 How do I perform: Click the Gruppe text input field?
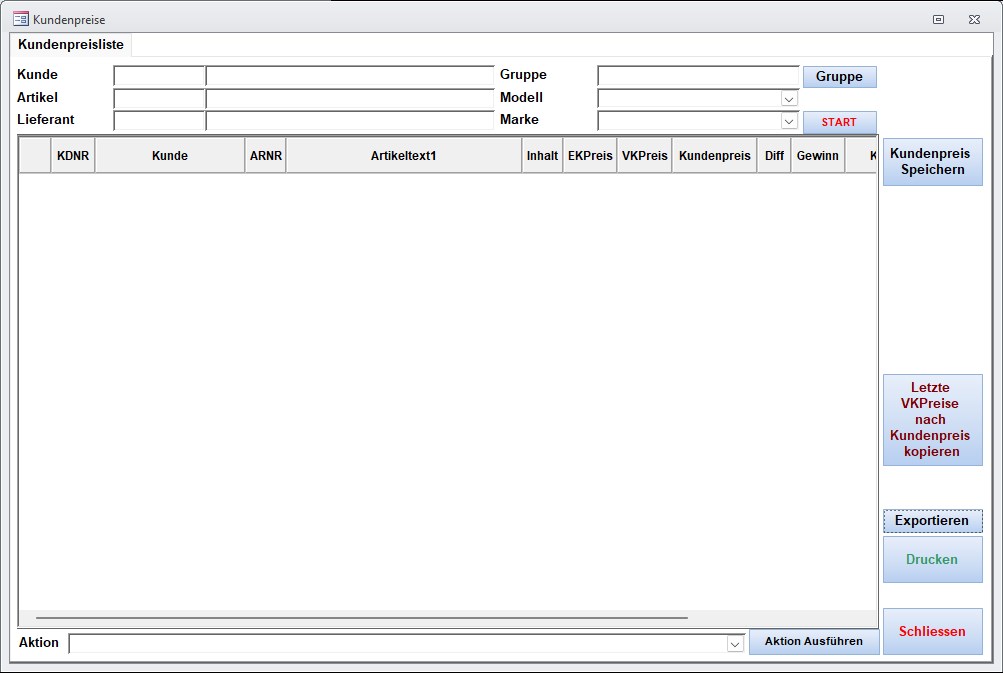click(698, 76)
